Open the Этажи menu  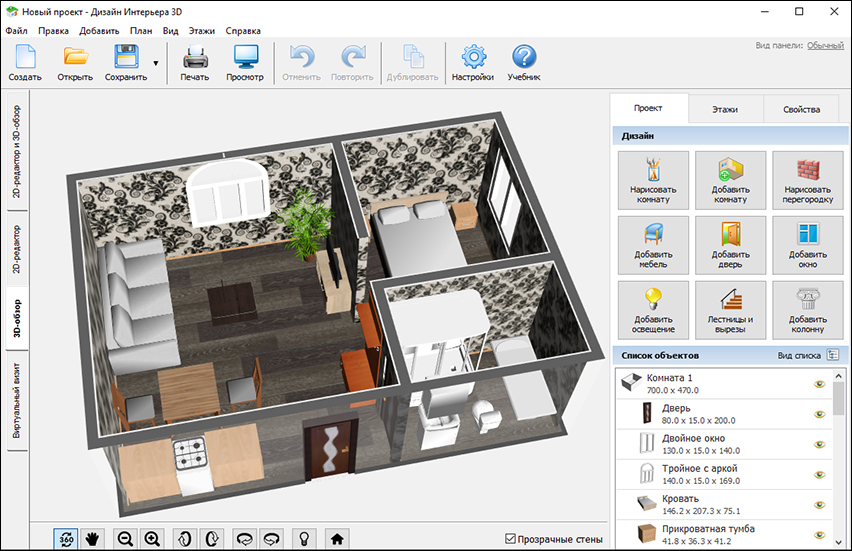point(202,31)
